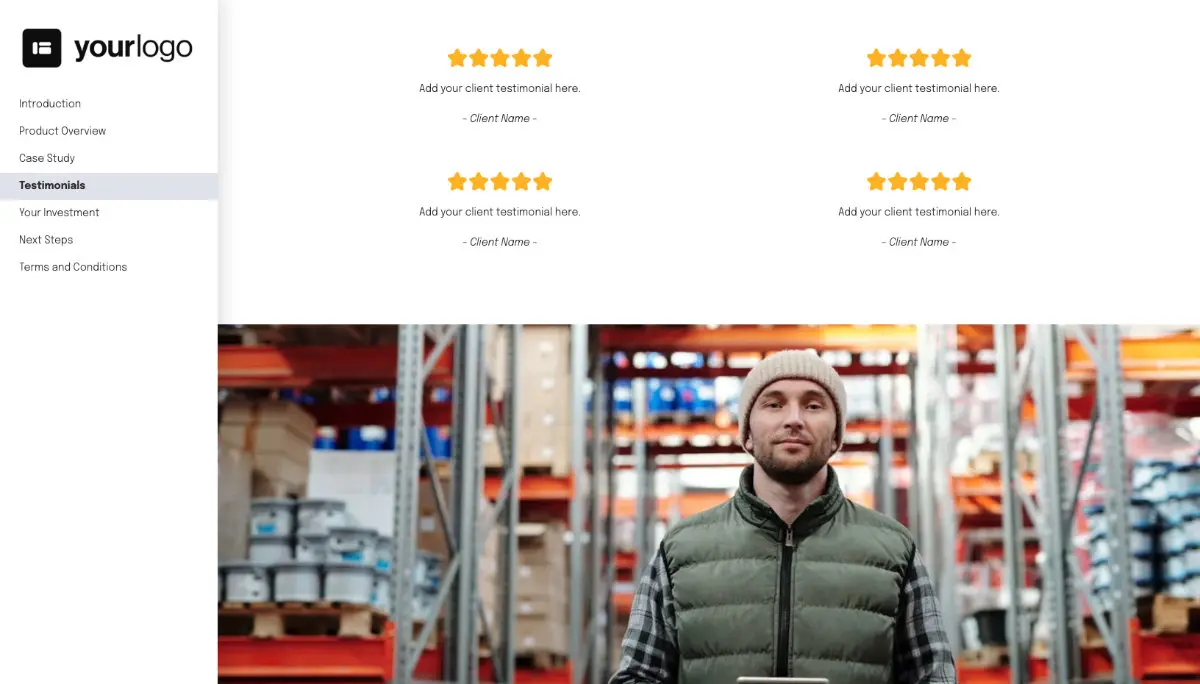
Task: Select the top-right five-star rating icons
Action: pyautogui.click(x=919, y=58)
